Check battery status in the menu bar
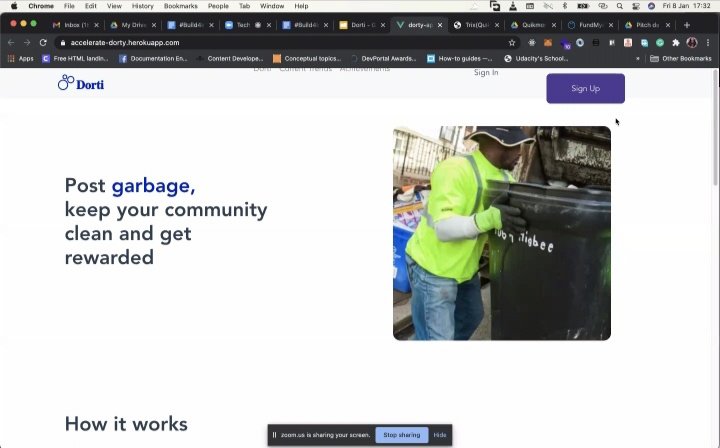This screenshot has width=720, height=448. click(583, 6)
